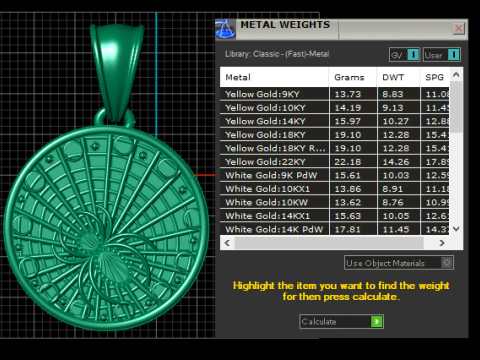Click the 10.03 DWT value
480x360 pixels.
pyautogui.click(x=396, y=175)
